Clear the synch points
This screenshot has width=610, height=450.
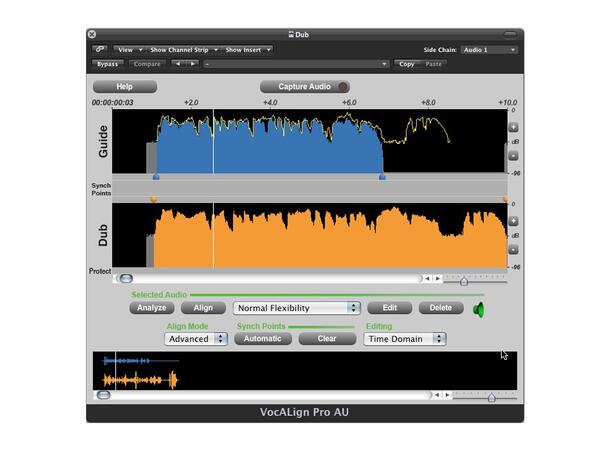(x=327, y=338)
